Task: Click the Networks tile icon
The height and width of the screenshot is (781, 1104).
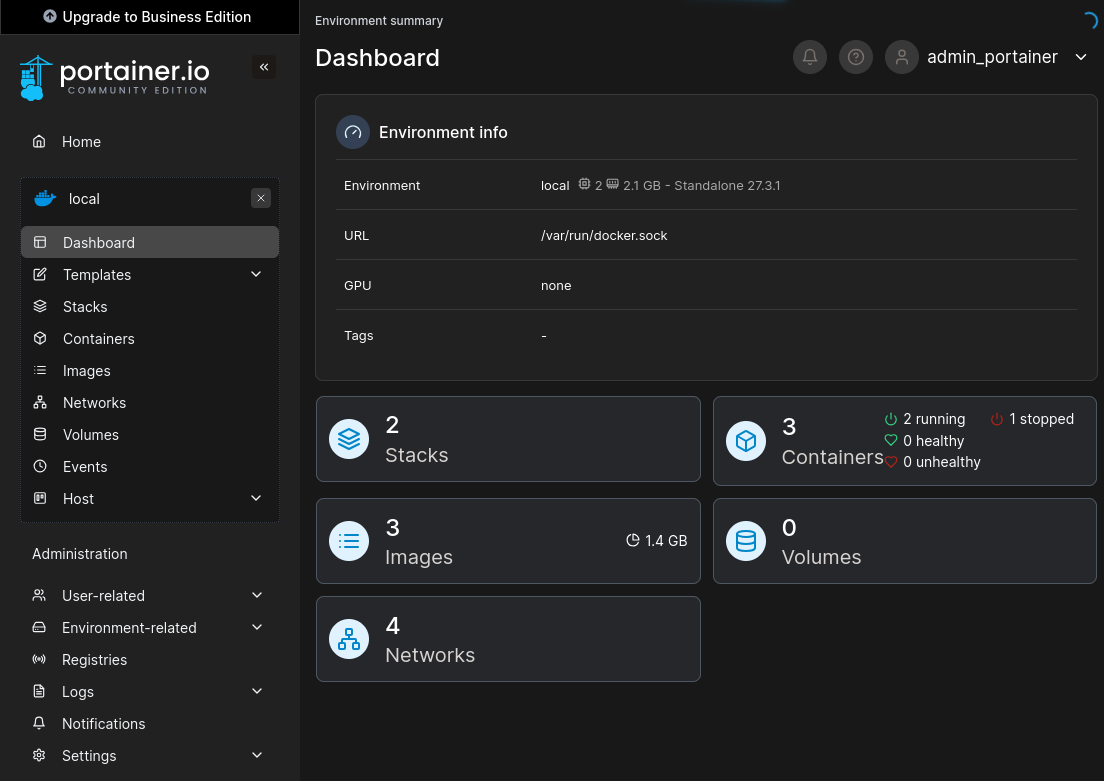Action: click(349, 639)
